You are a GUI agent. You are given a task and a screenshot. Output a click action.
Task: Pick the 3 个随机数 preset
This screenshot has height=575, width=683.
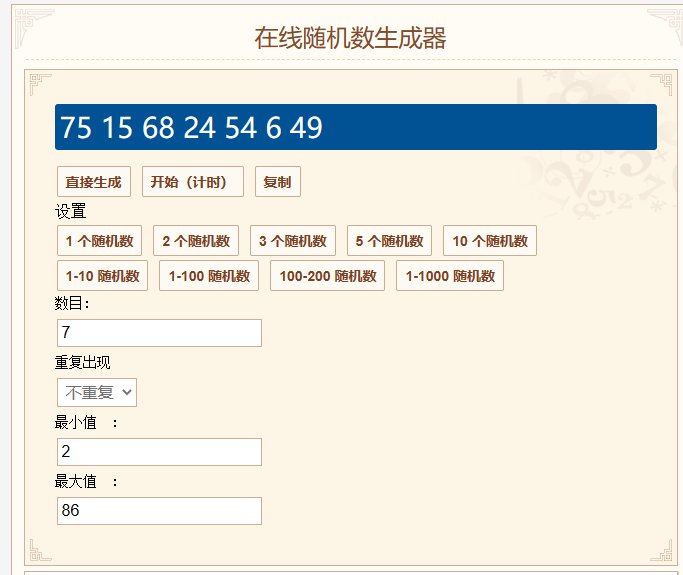[x=293, y=241]
